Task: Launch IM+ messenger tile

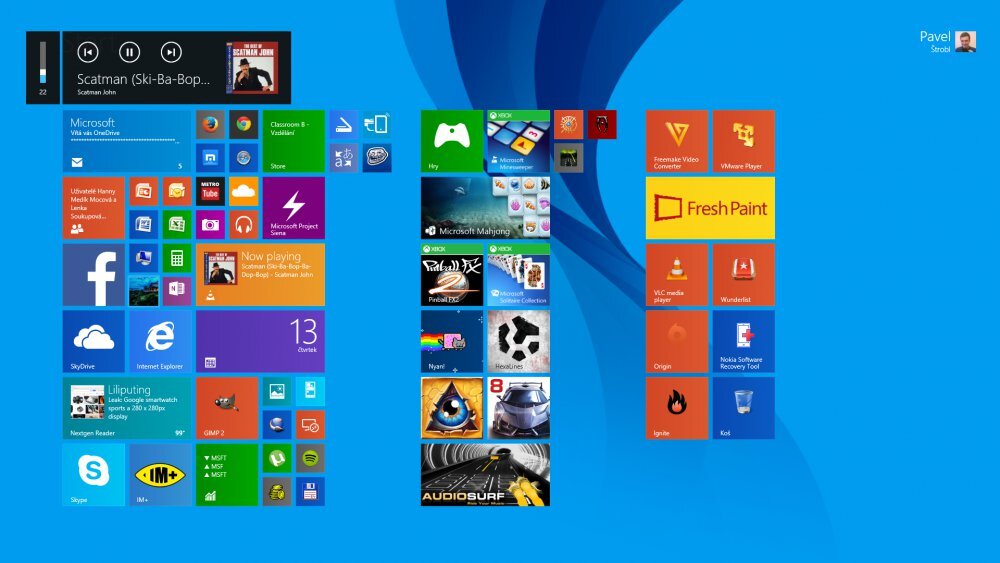Action: pyautogui.click(x=160, y=475)
